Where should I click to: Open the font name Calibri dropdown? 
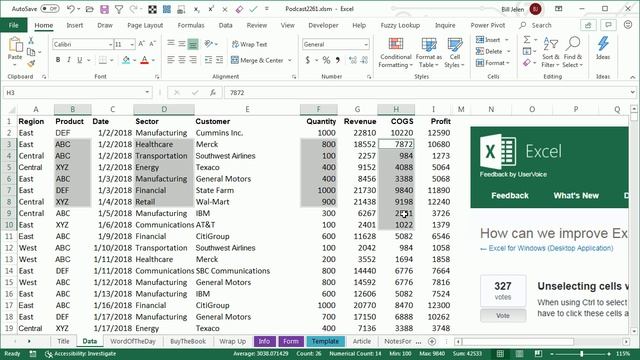[x=110, y=44]
